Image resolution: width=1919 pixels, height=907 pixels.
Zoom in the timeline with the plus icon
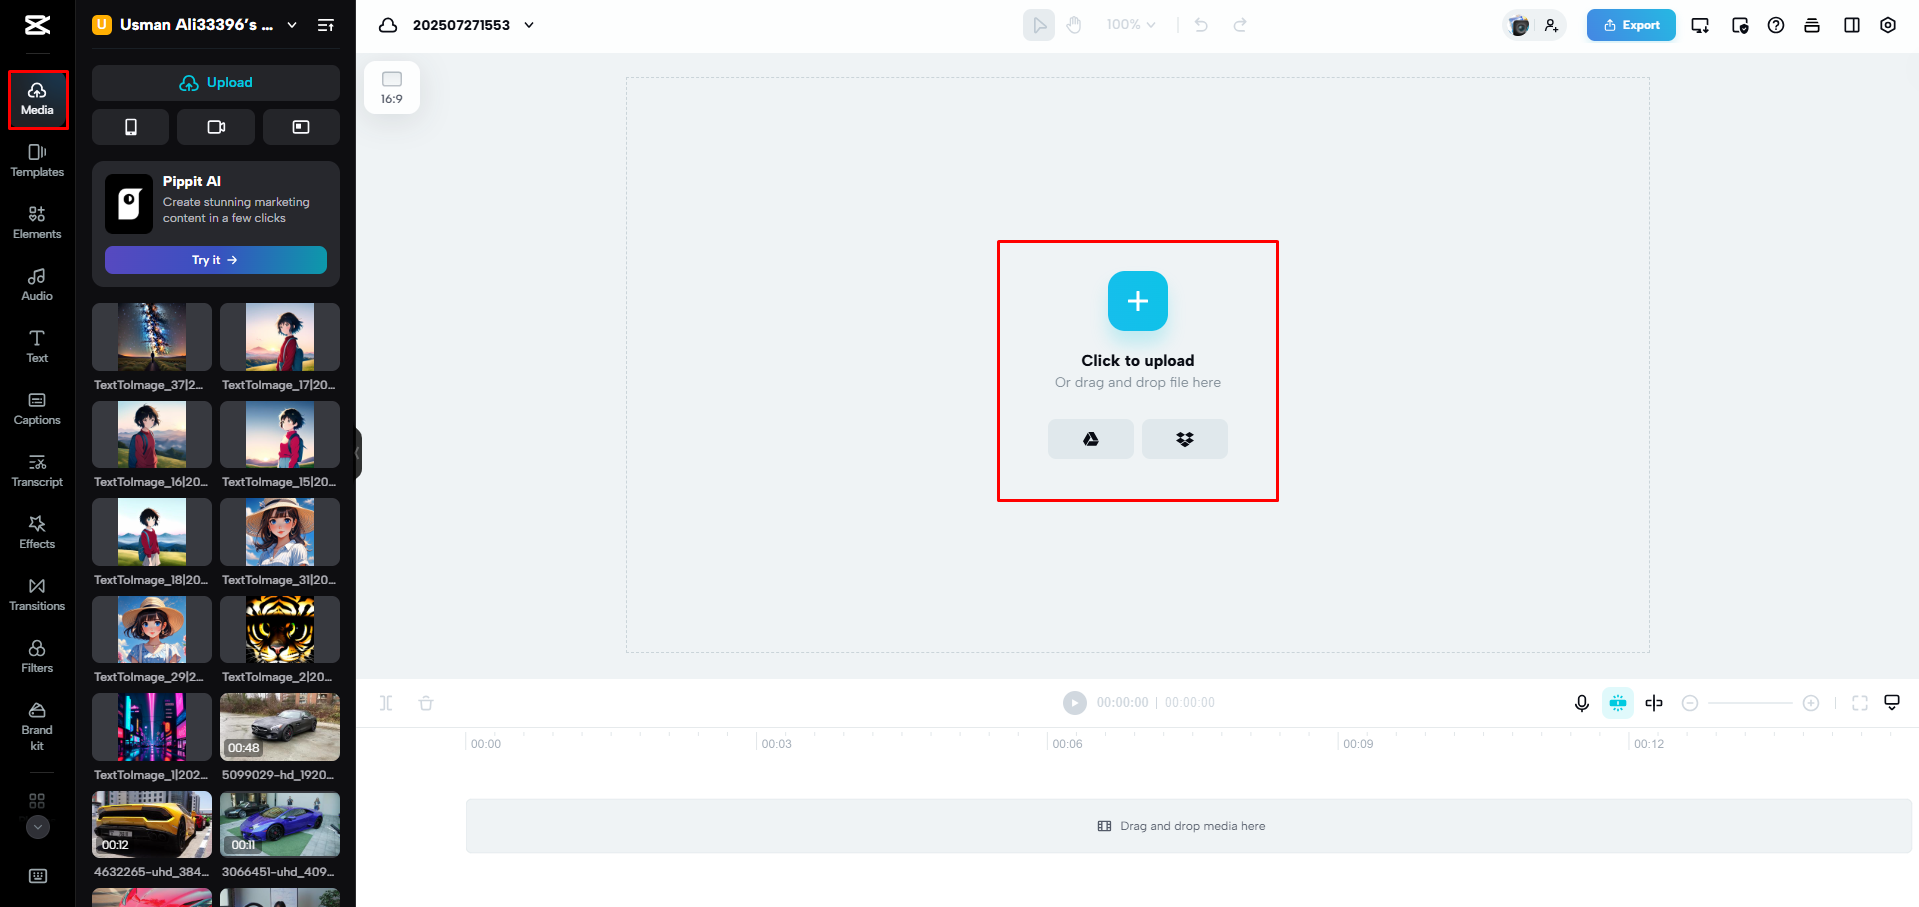point(1811,703)
